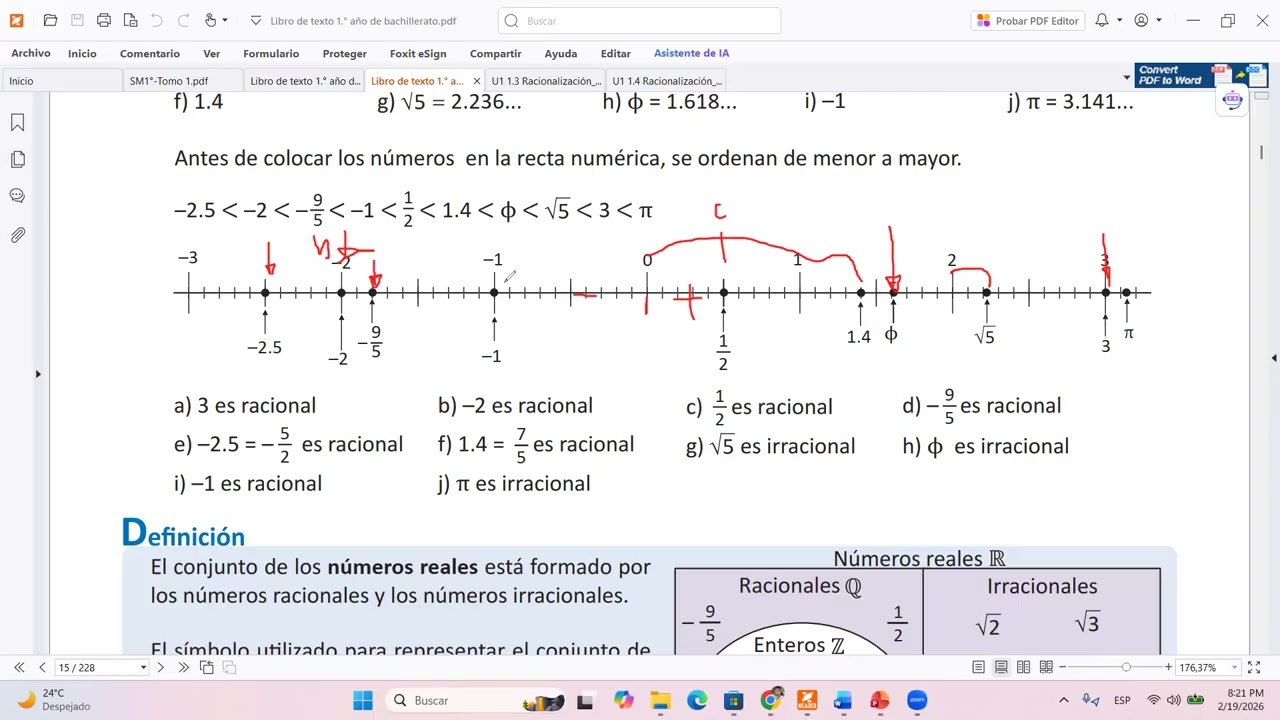Screen dimensions: 1280x720
Task: Open the Asistente de IA tab
Action: click(691, 54)
